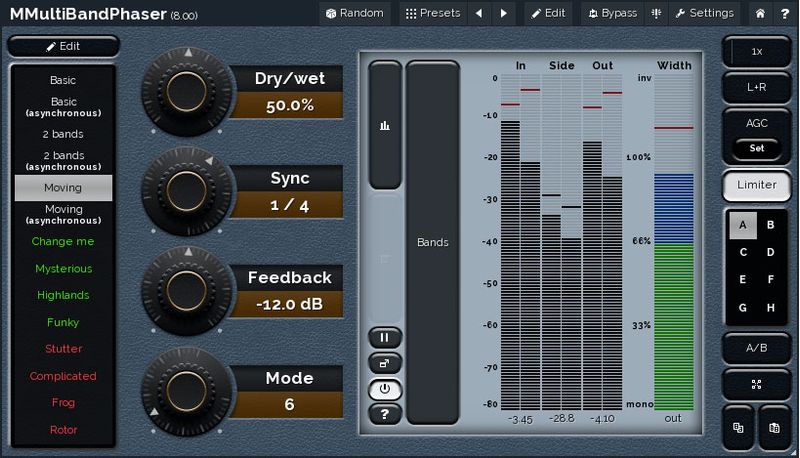
Task: Click the copy preset icon
Action: click(738, 428)
